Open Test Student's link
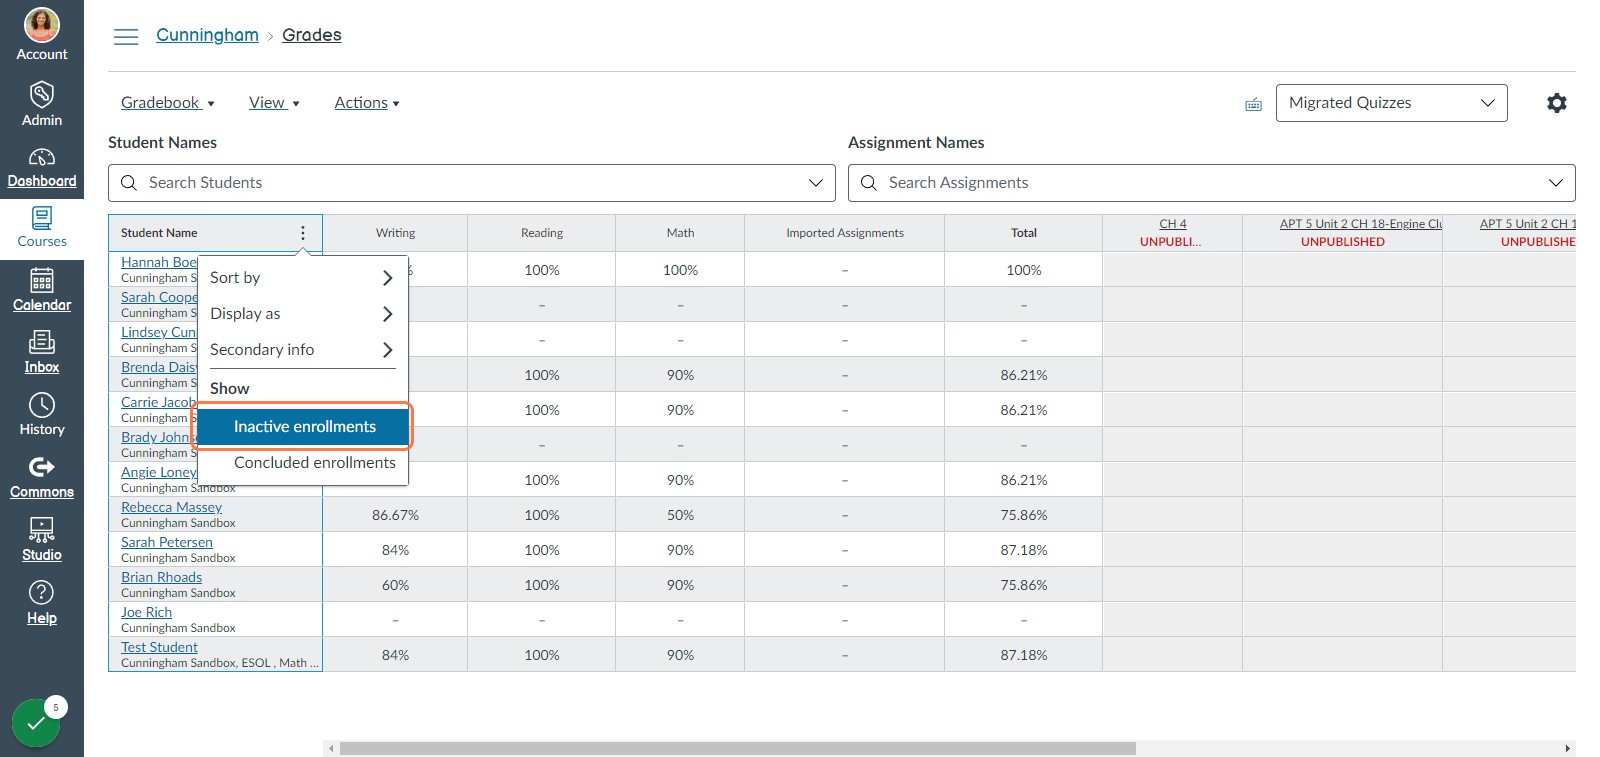 point(159,647)
